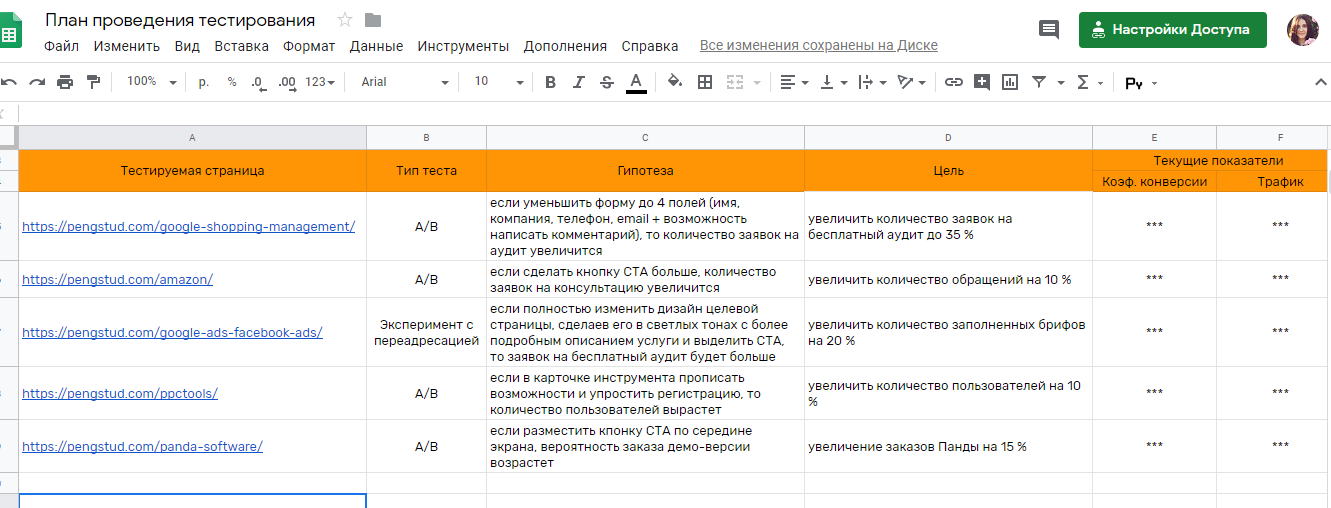Click the functions sigma icon

pos(1083,82)
